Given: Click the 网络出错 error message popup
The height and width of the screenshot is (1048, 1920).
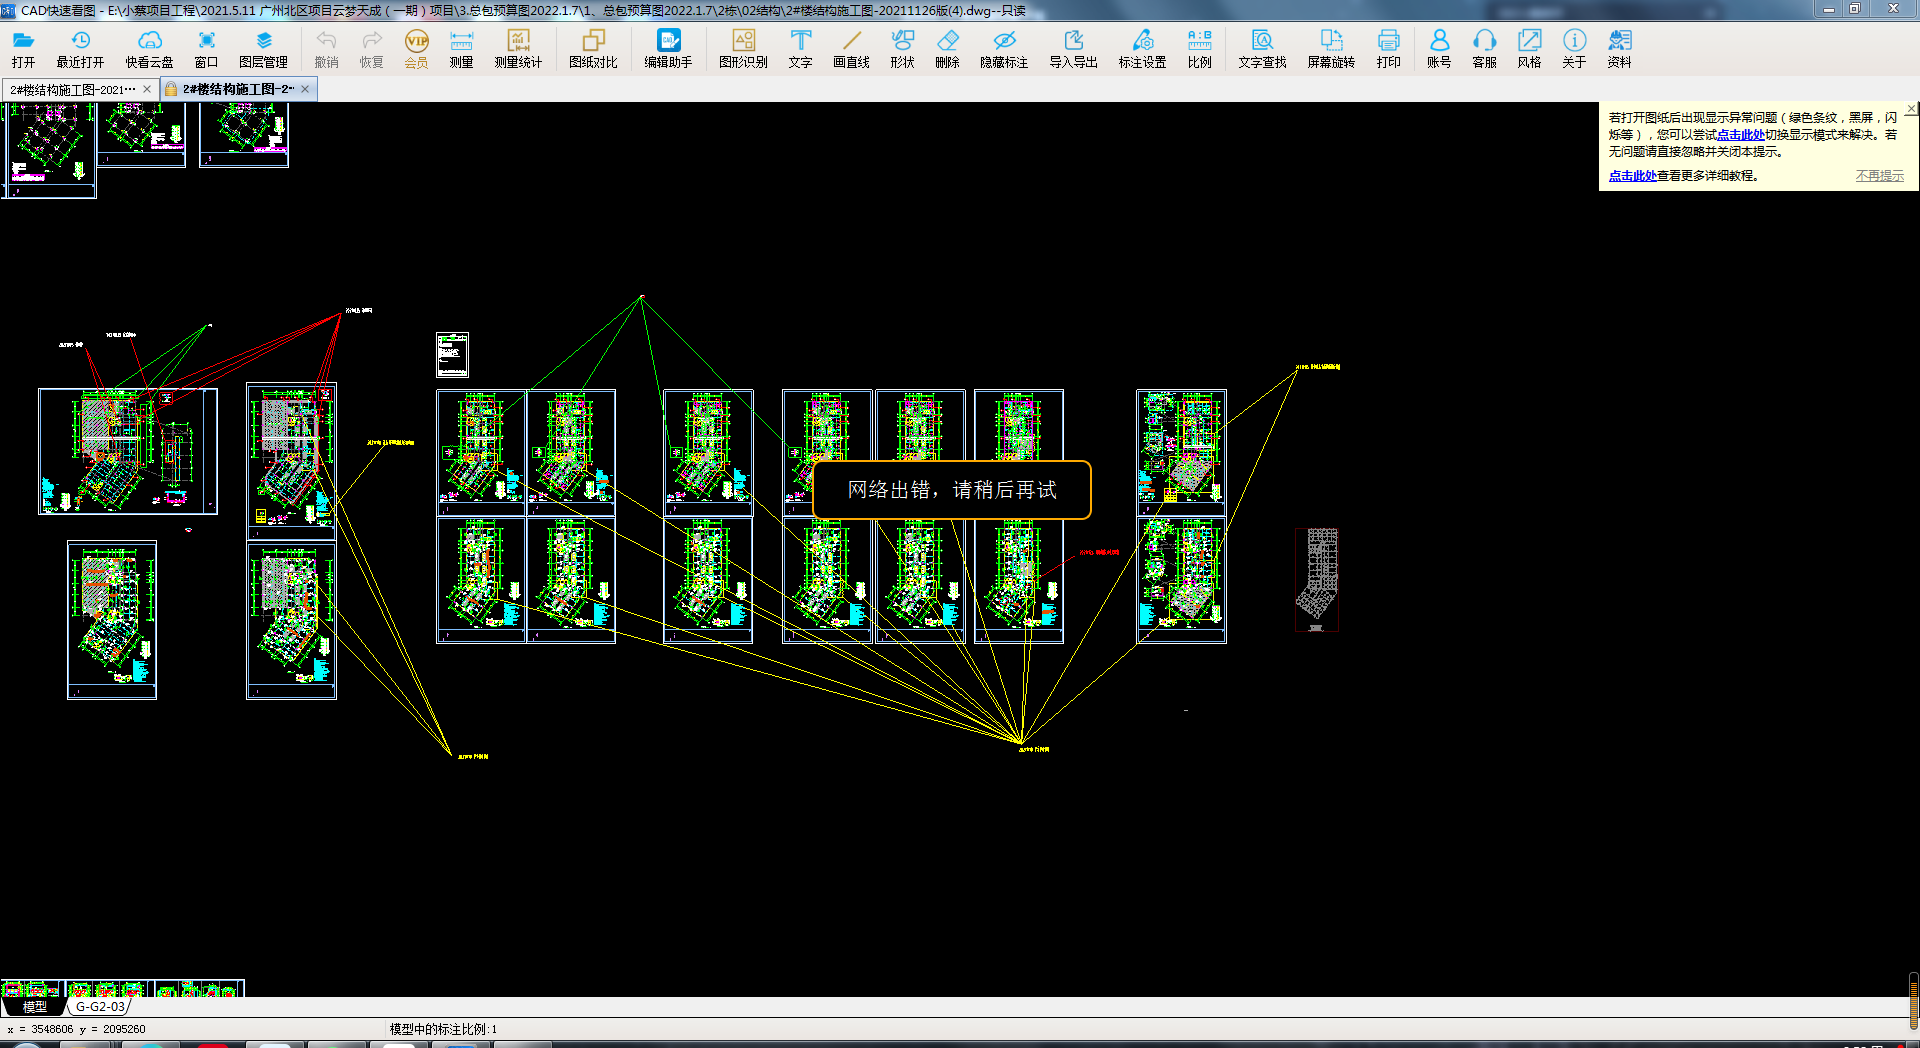Looking at the screenshot, I should click(x=951, y=490).
